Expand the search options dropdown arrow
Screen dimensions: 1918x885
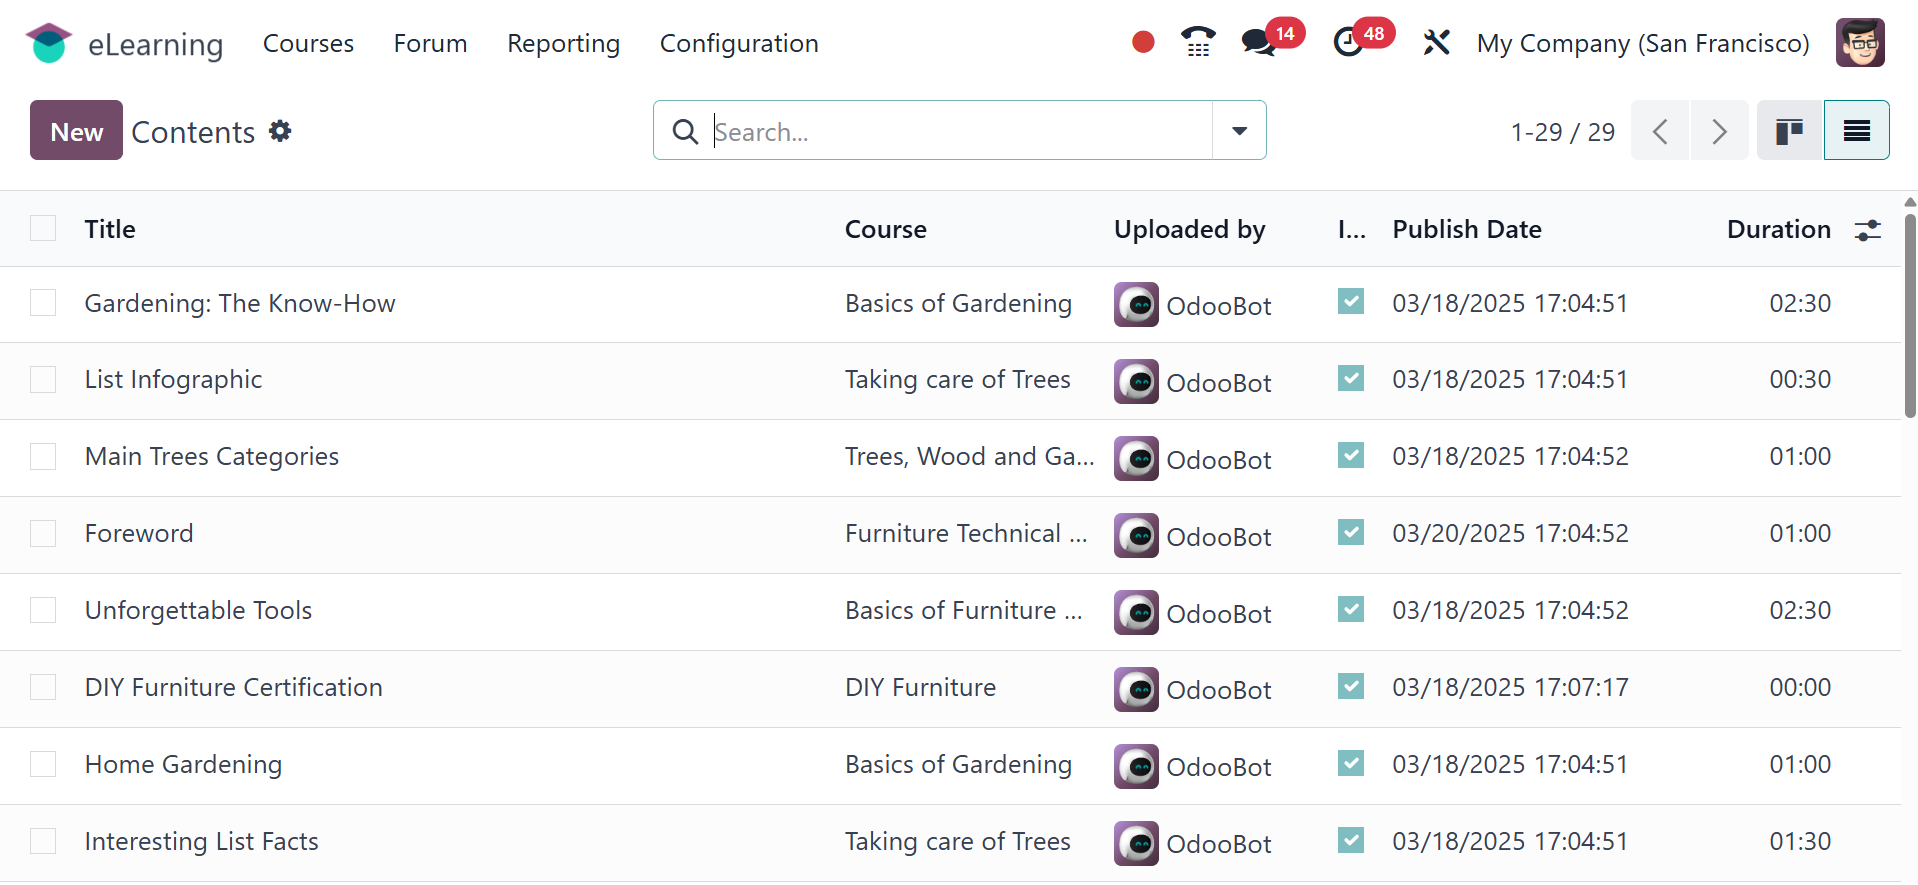click(x=1239, y=130)
